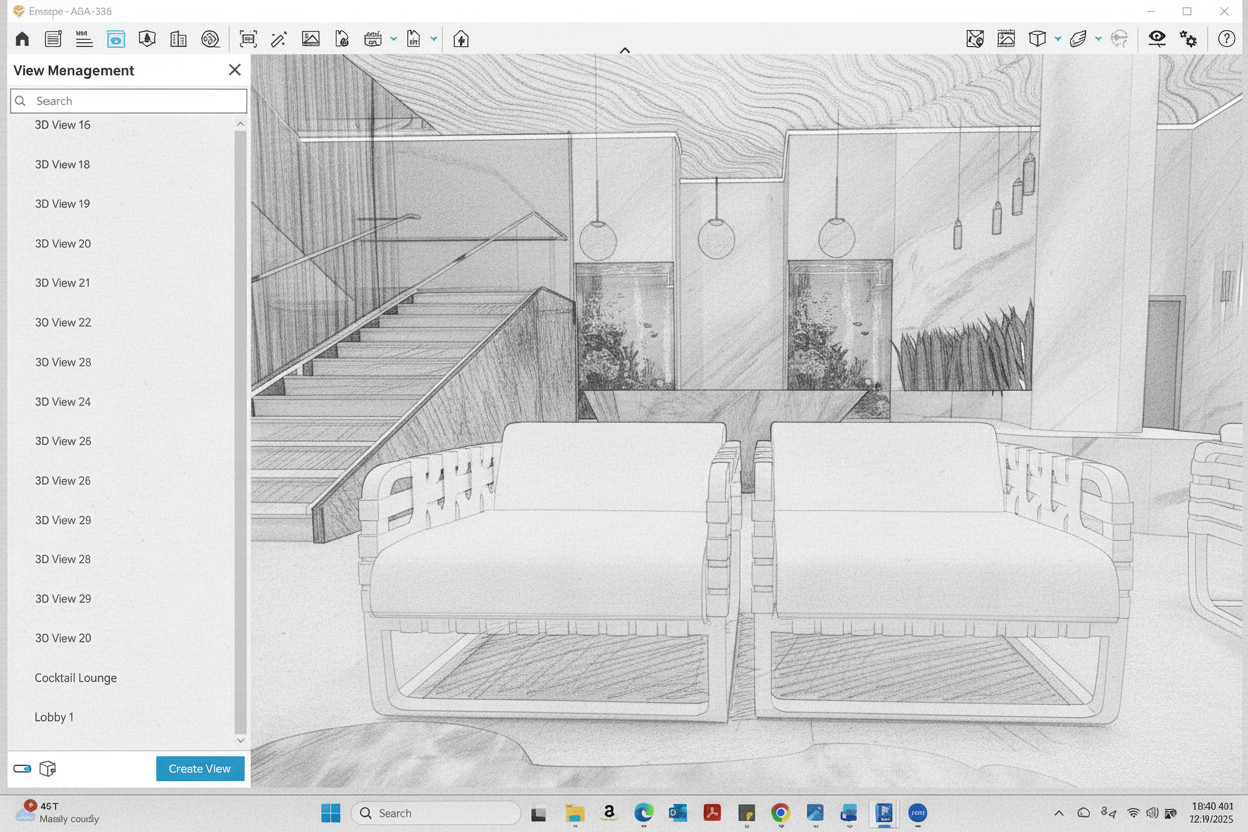Select the Cocktail Lounge view
Screen dimensions: 1248x832
pyautogui.click(x=76, y=678)
